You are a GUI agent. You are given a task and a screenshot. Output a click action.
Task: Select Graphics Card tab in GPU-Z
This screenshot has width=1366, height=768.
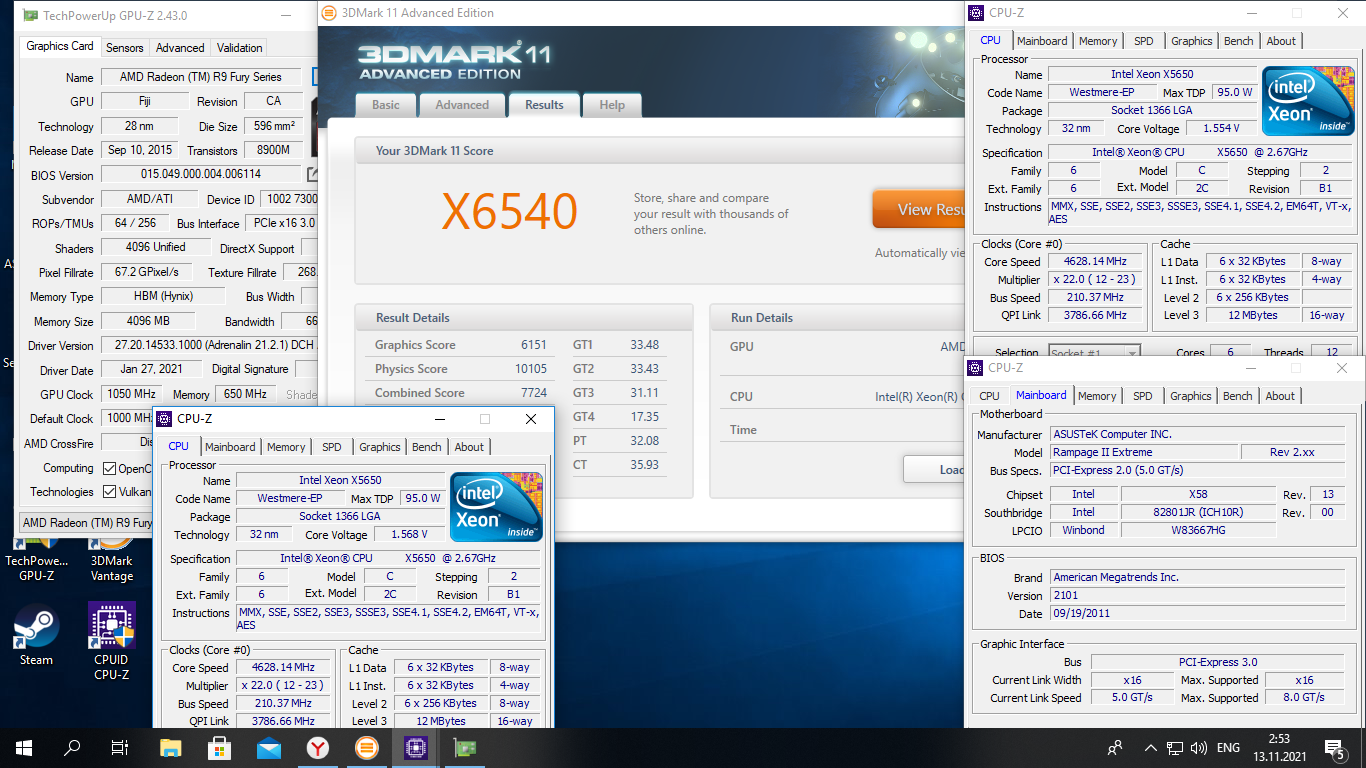[x=60, y=46]
